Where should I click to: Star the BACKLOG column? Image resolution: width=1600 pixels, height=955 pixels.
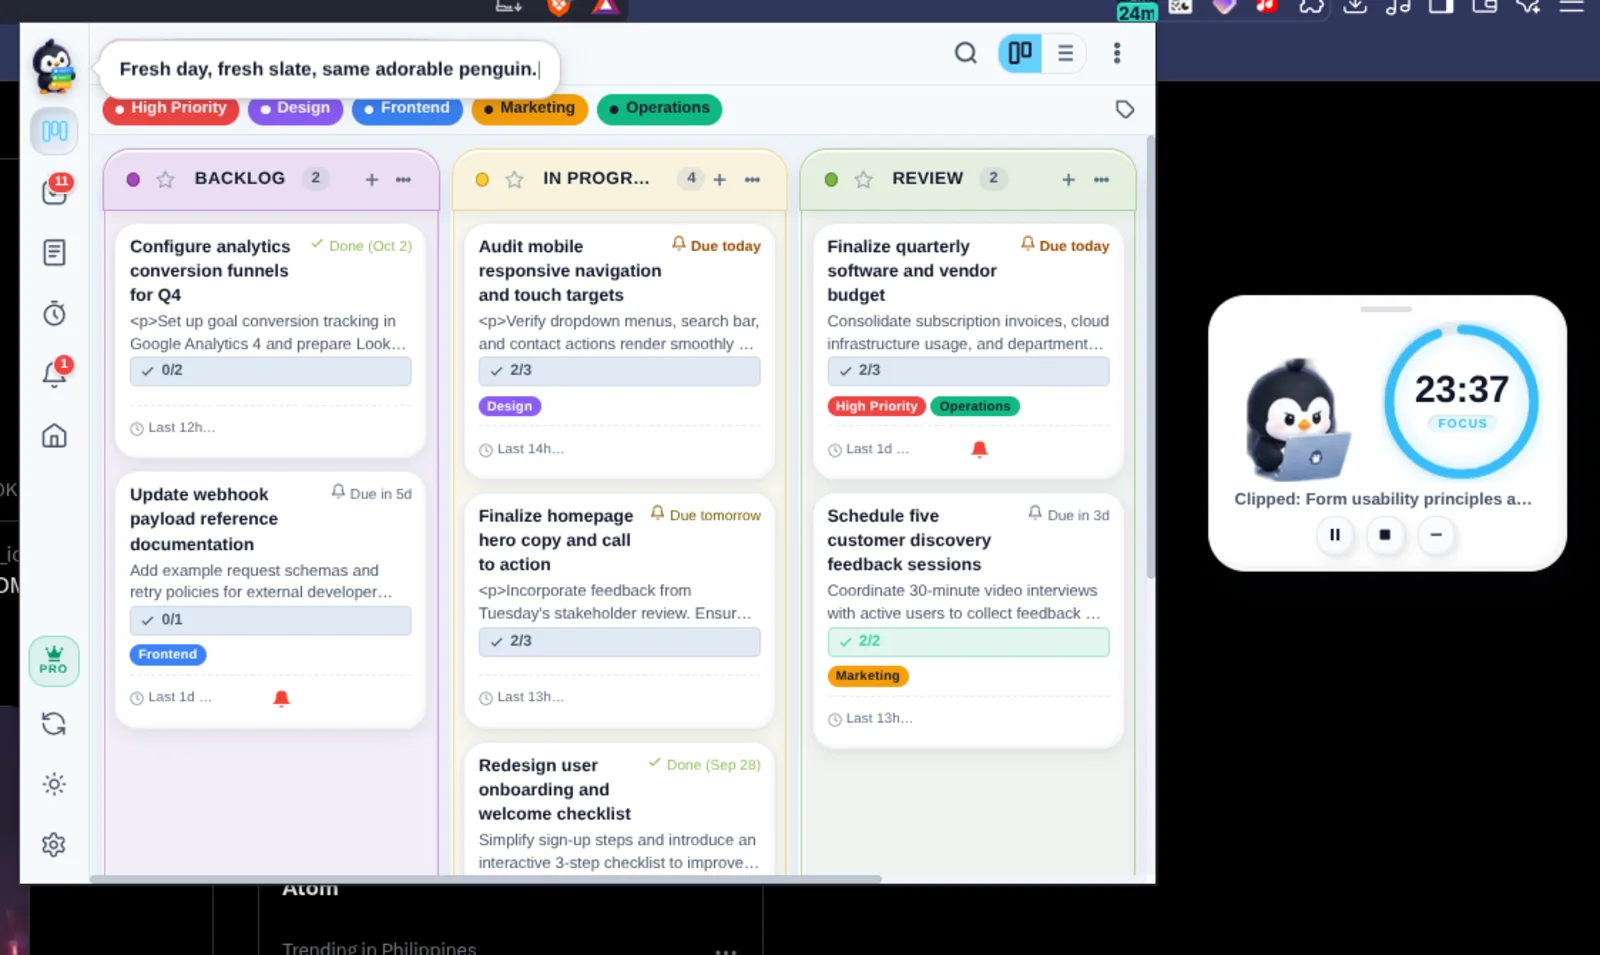coord(166,179)
